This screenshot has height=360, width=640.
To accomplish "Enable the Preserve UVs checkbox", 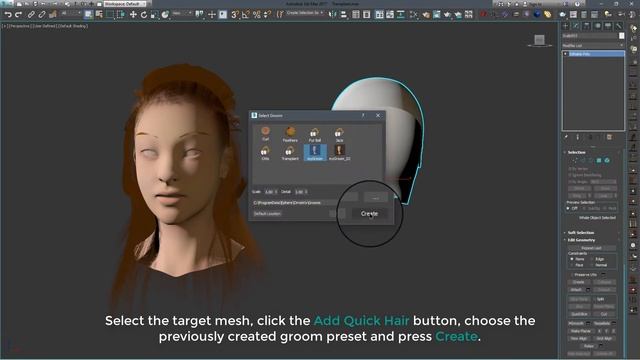I will point(573,275).
